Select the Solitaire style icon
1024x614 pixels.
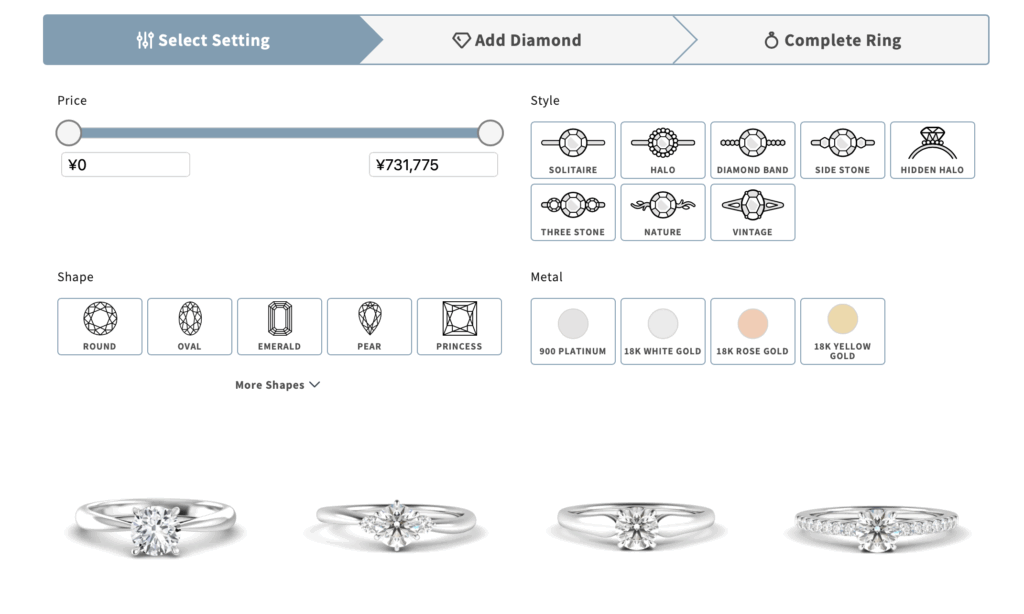coord(573,150)
